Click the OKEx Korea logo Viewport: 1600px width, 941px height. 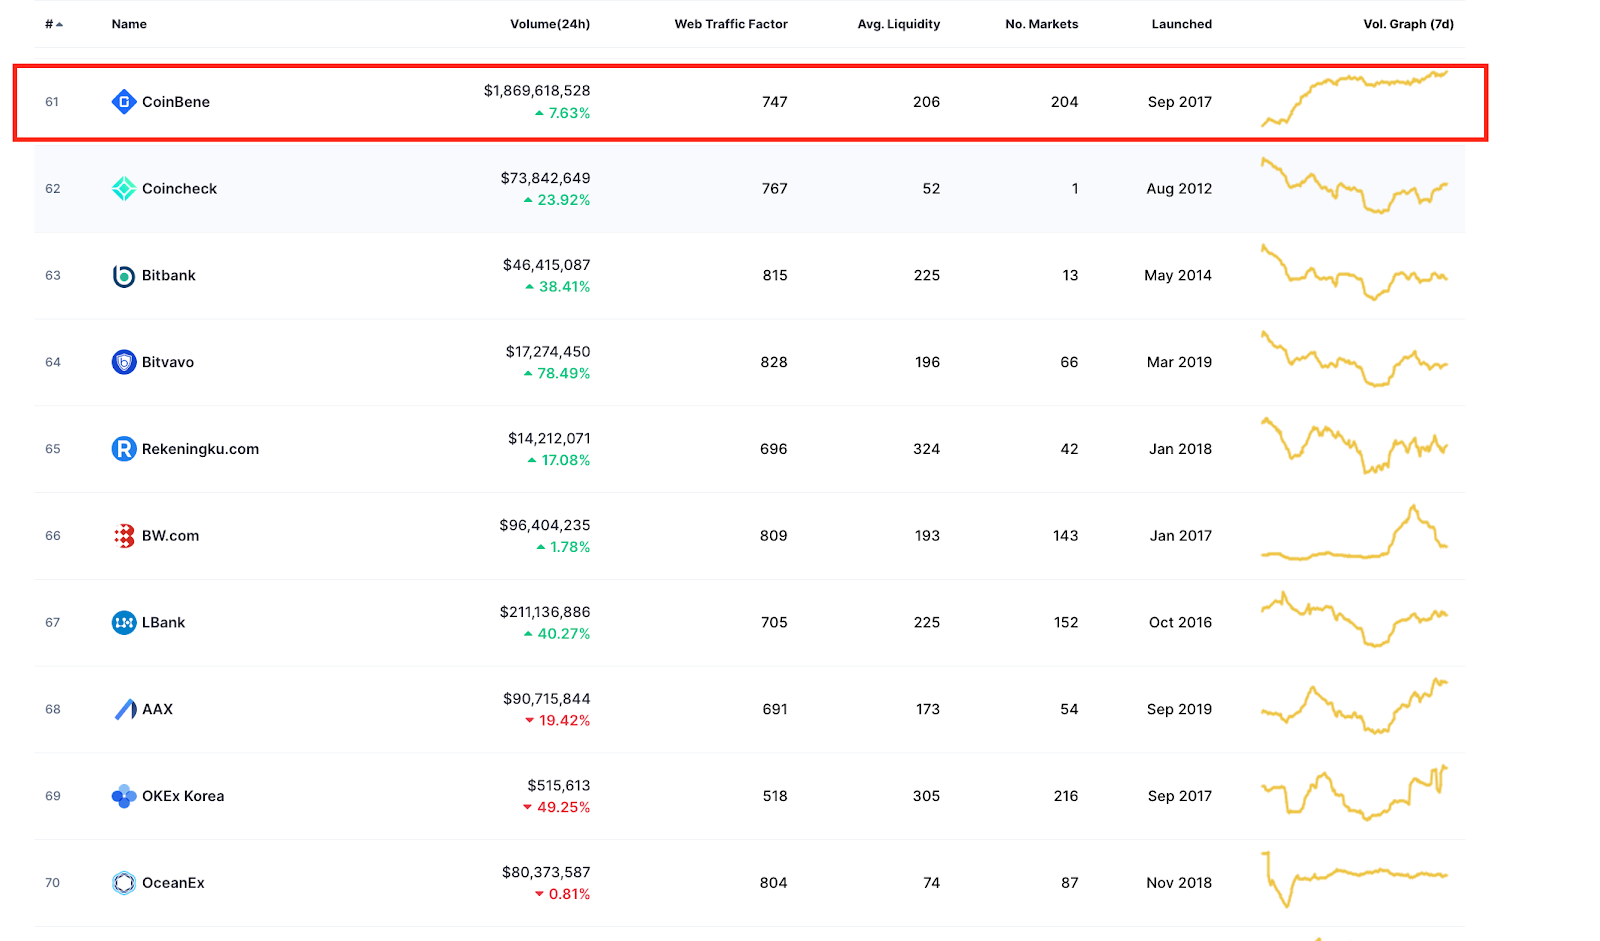[124, 796]
